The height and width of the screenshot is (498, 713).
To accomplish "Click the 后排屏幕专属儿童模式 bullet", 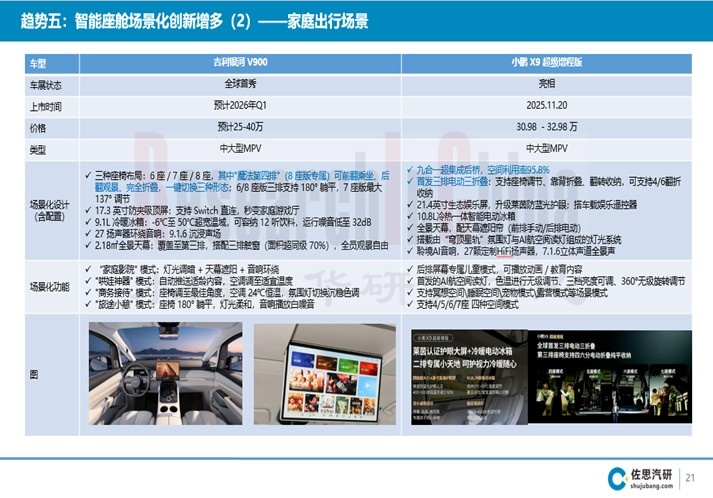I will point(495,269).
